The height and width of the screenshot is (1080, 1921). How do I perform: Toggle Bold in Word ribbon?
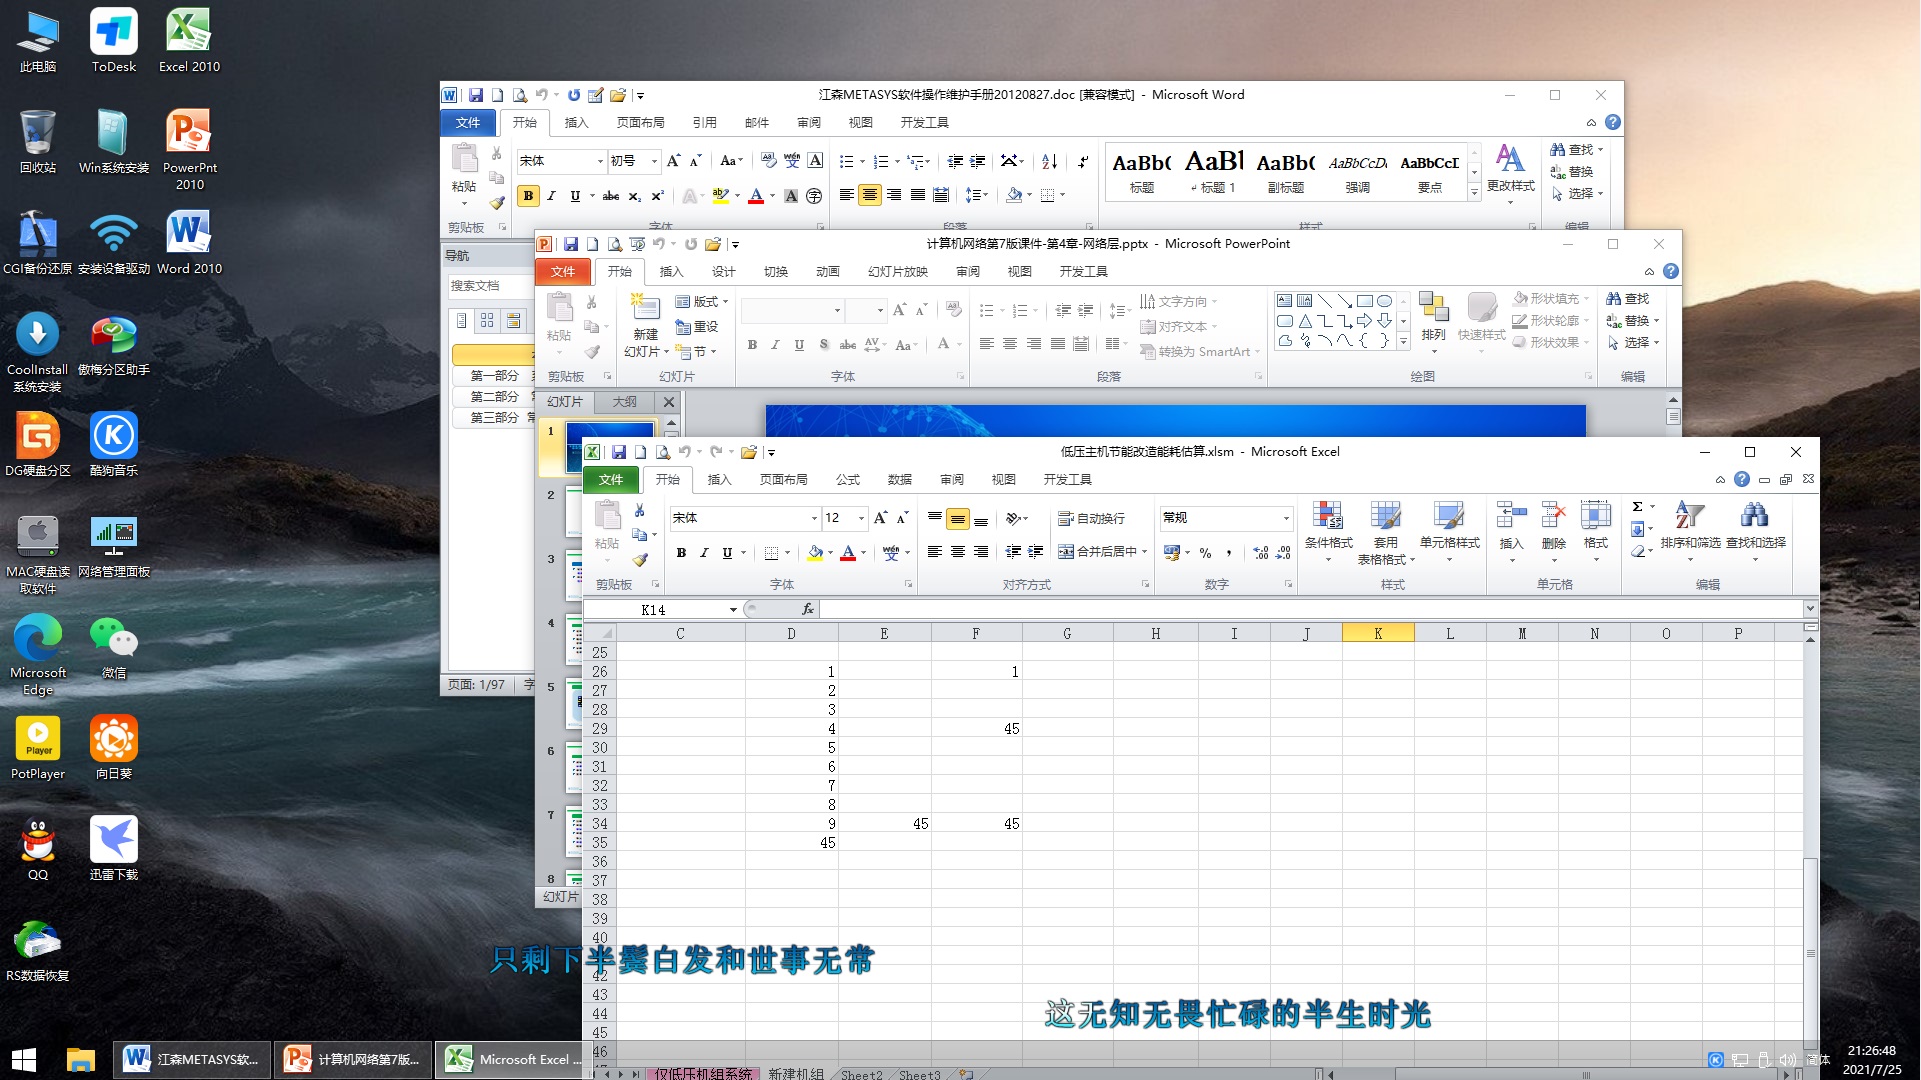coord(528,196)
